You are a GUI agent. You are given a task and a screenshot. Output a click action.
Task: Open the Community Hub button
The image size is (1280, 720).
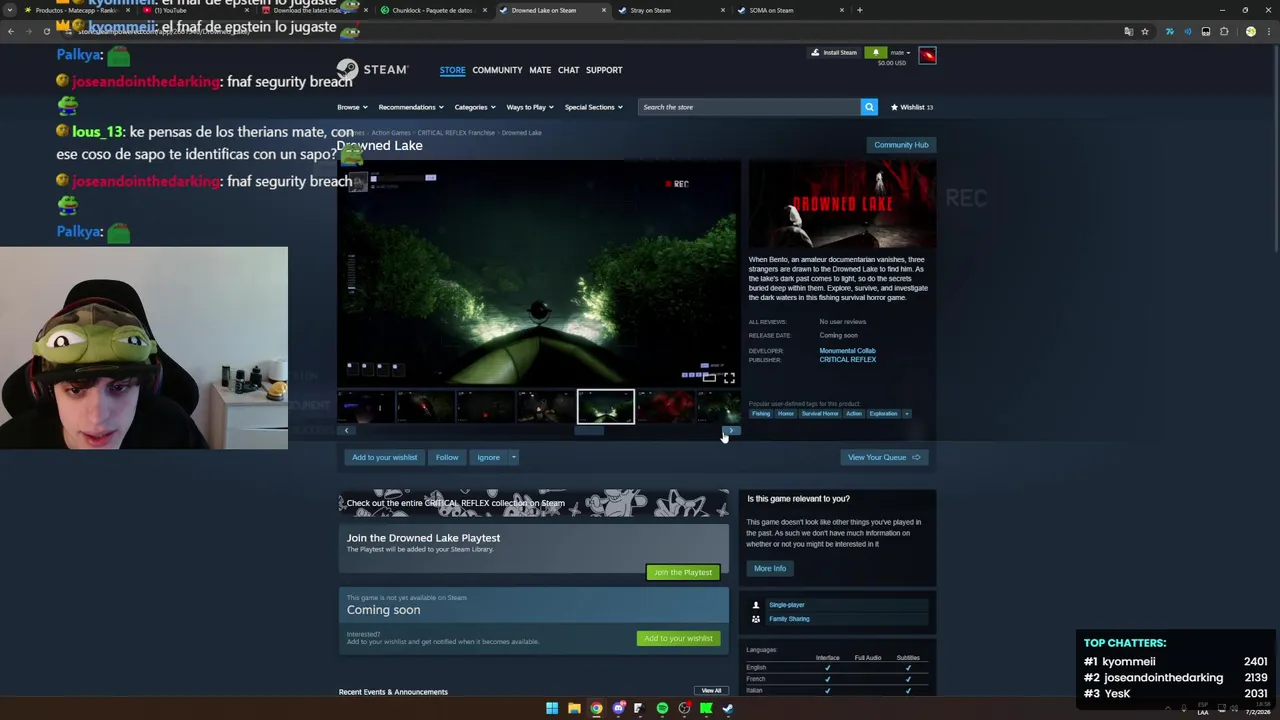point(901,145)
